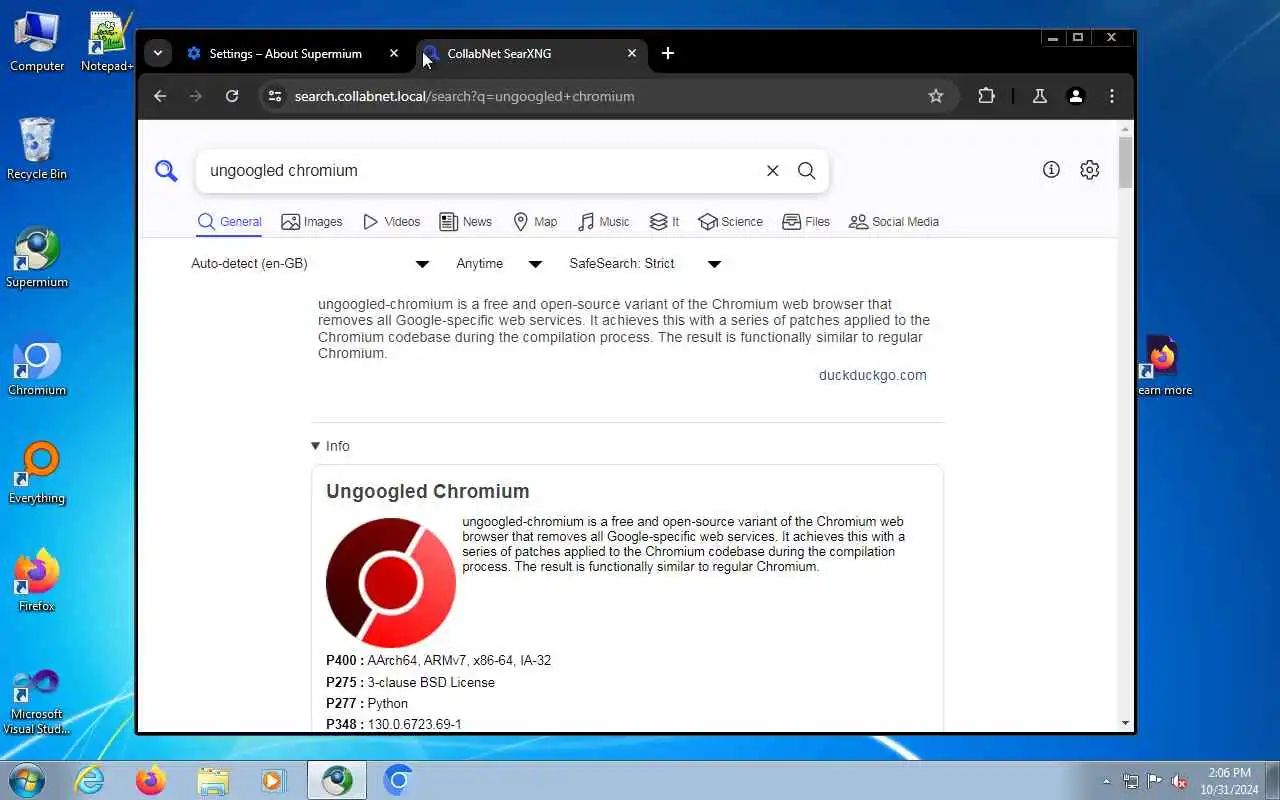Image resolution: width=1280 pixels, height=800 pixels.
Task: Submit search with magnifier button
Action: (x=807, y=171)
